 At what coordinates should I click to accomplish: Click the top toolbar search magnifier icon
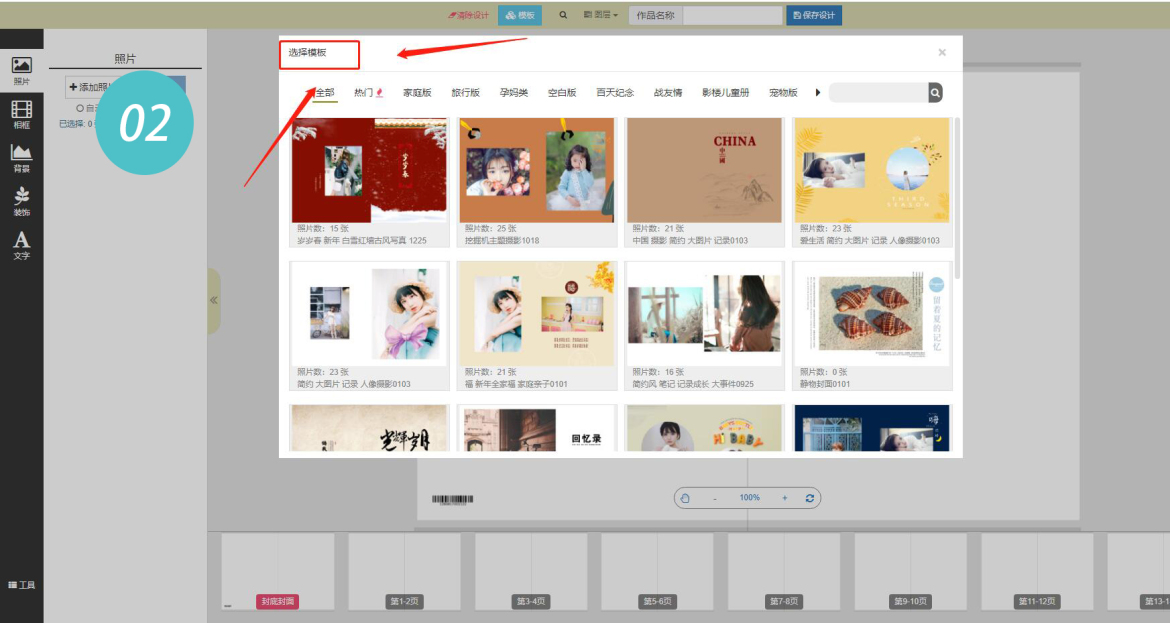point(563,16)
